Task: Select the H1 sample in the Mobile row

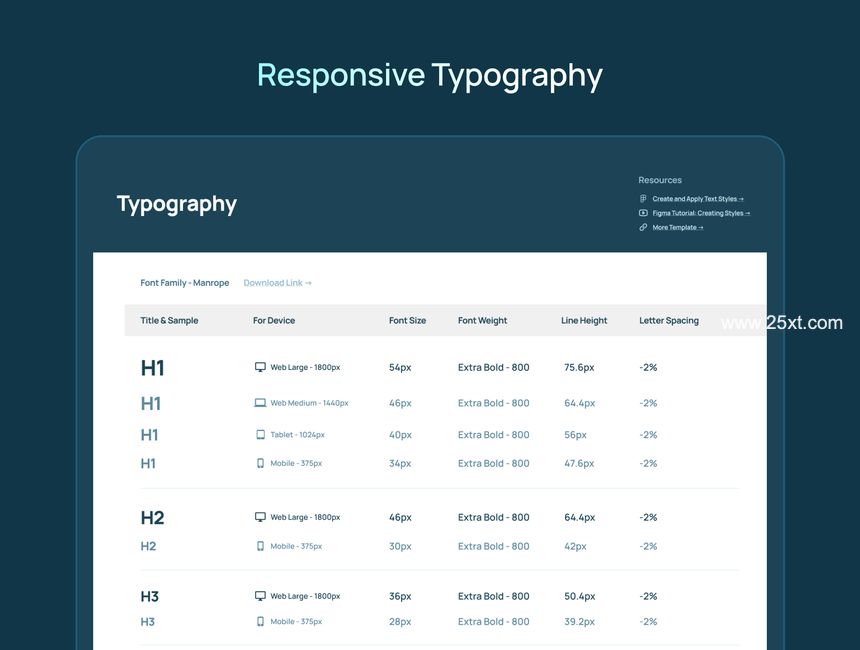Action: [x=148, y=464]
